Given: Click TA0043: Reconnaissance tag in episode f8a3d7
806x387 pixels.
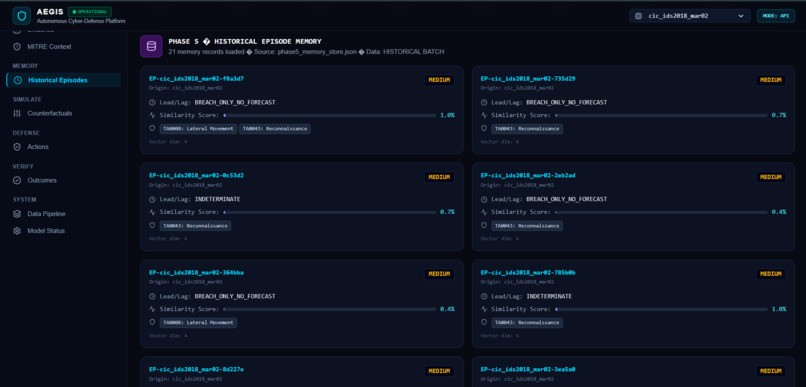Looking at the screenshot, I should pos(274,129).
